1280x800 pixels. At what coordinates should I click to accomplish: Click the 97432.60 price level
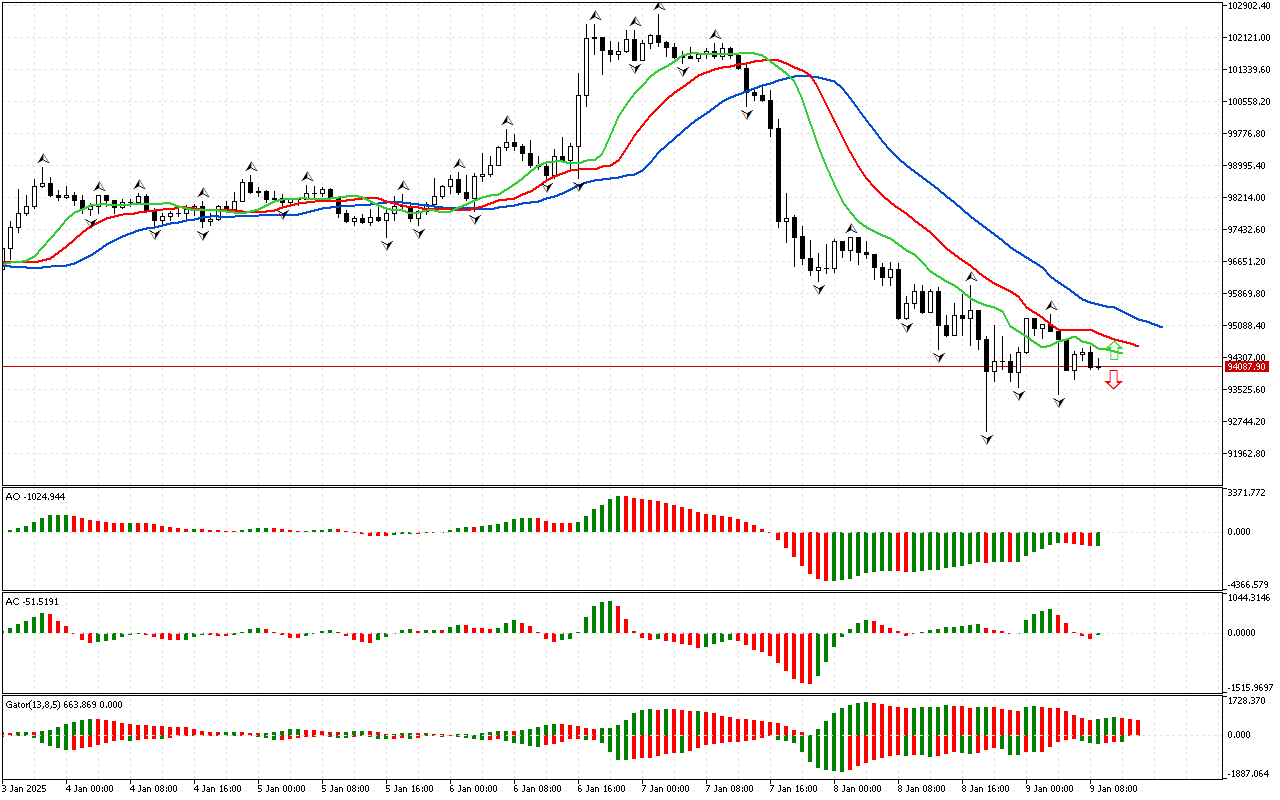[x=1249, y=230]
